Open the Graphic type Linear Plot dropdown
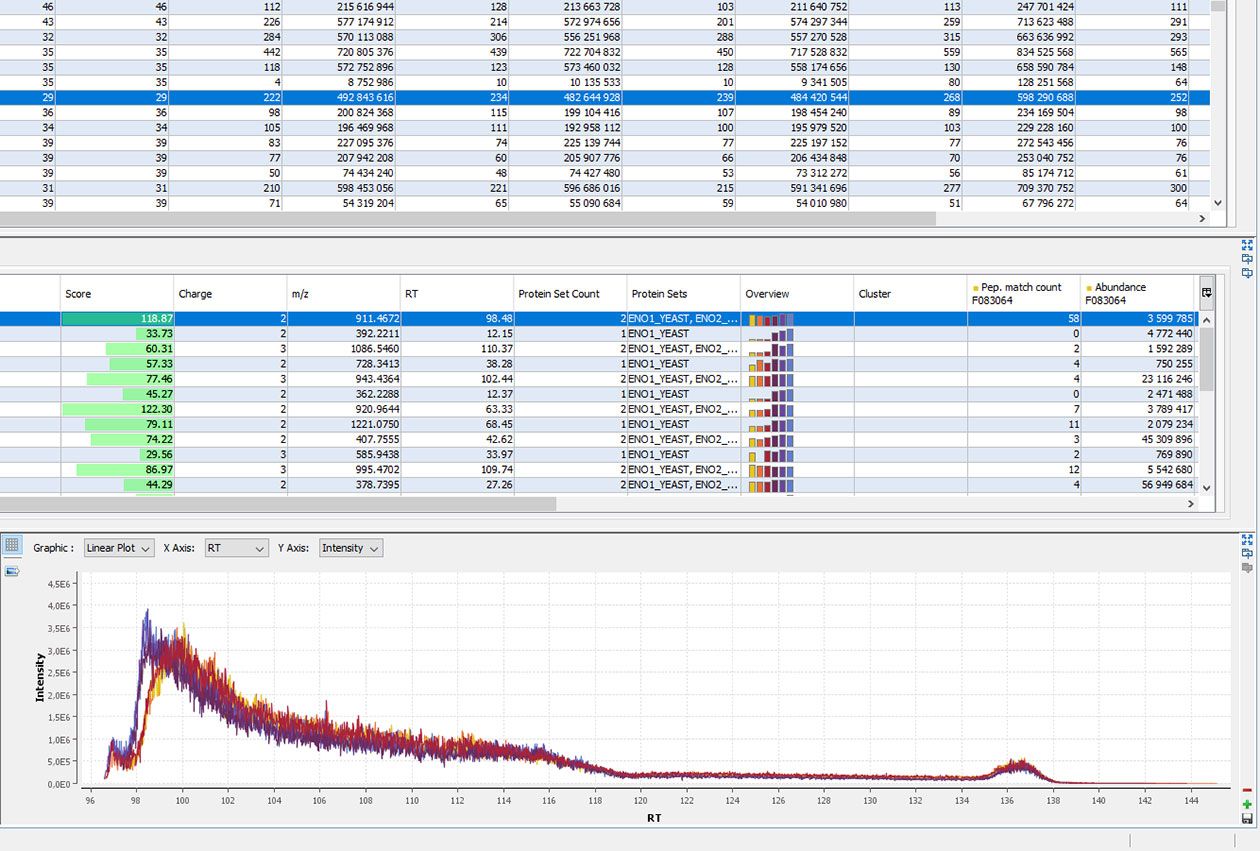 [x=119, y=548]
